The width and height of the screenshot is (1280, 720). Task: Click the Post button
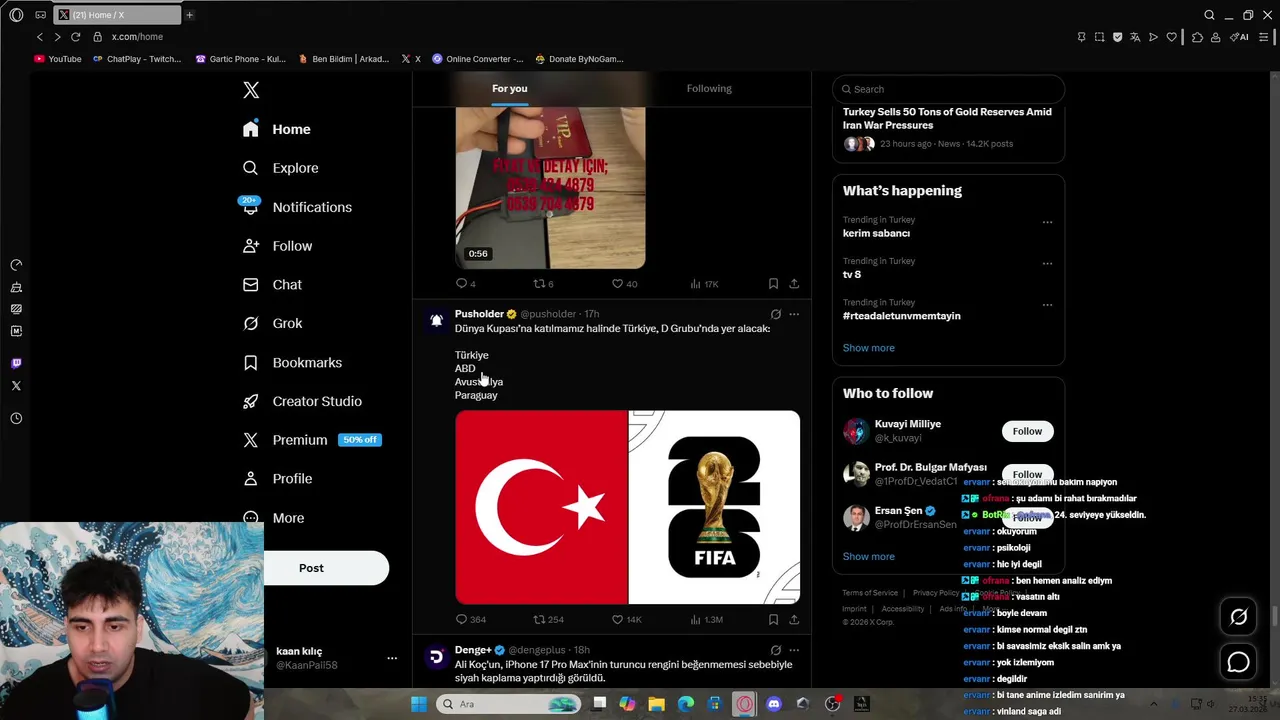tap(311, 568)
